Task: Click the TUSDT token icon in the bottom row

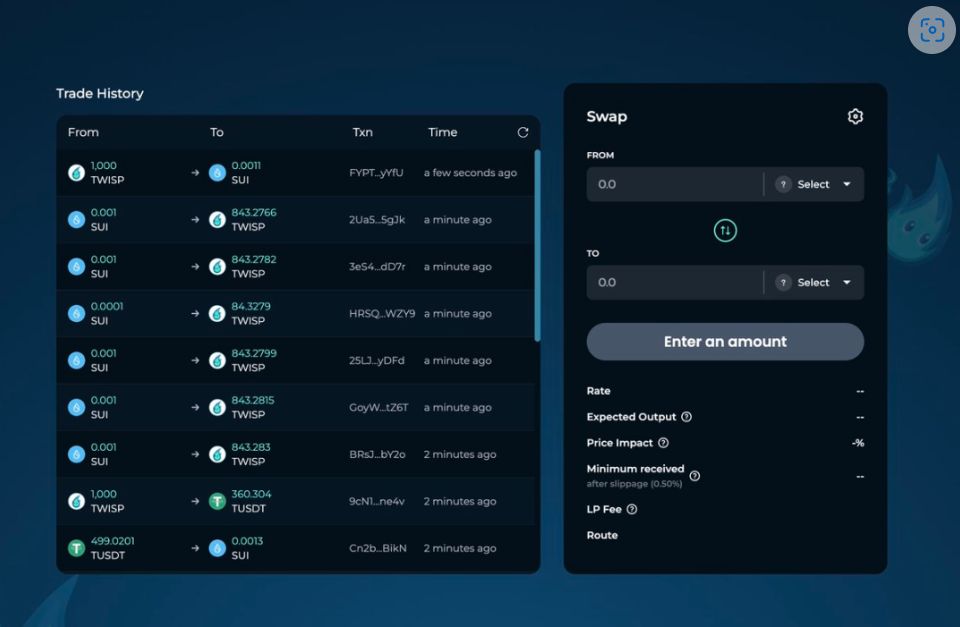Action: tap(75, 548)
